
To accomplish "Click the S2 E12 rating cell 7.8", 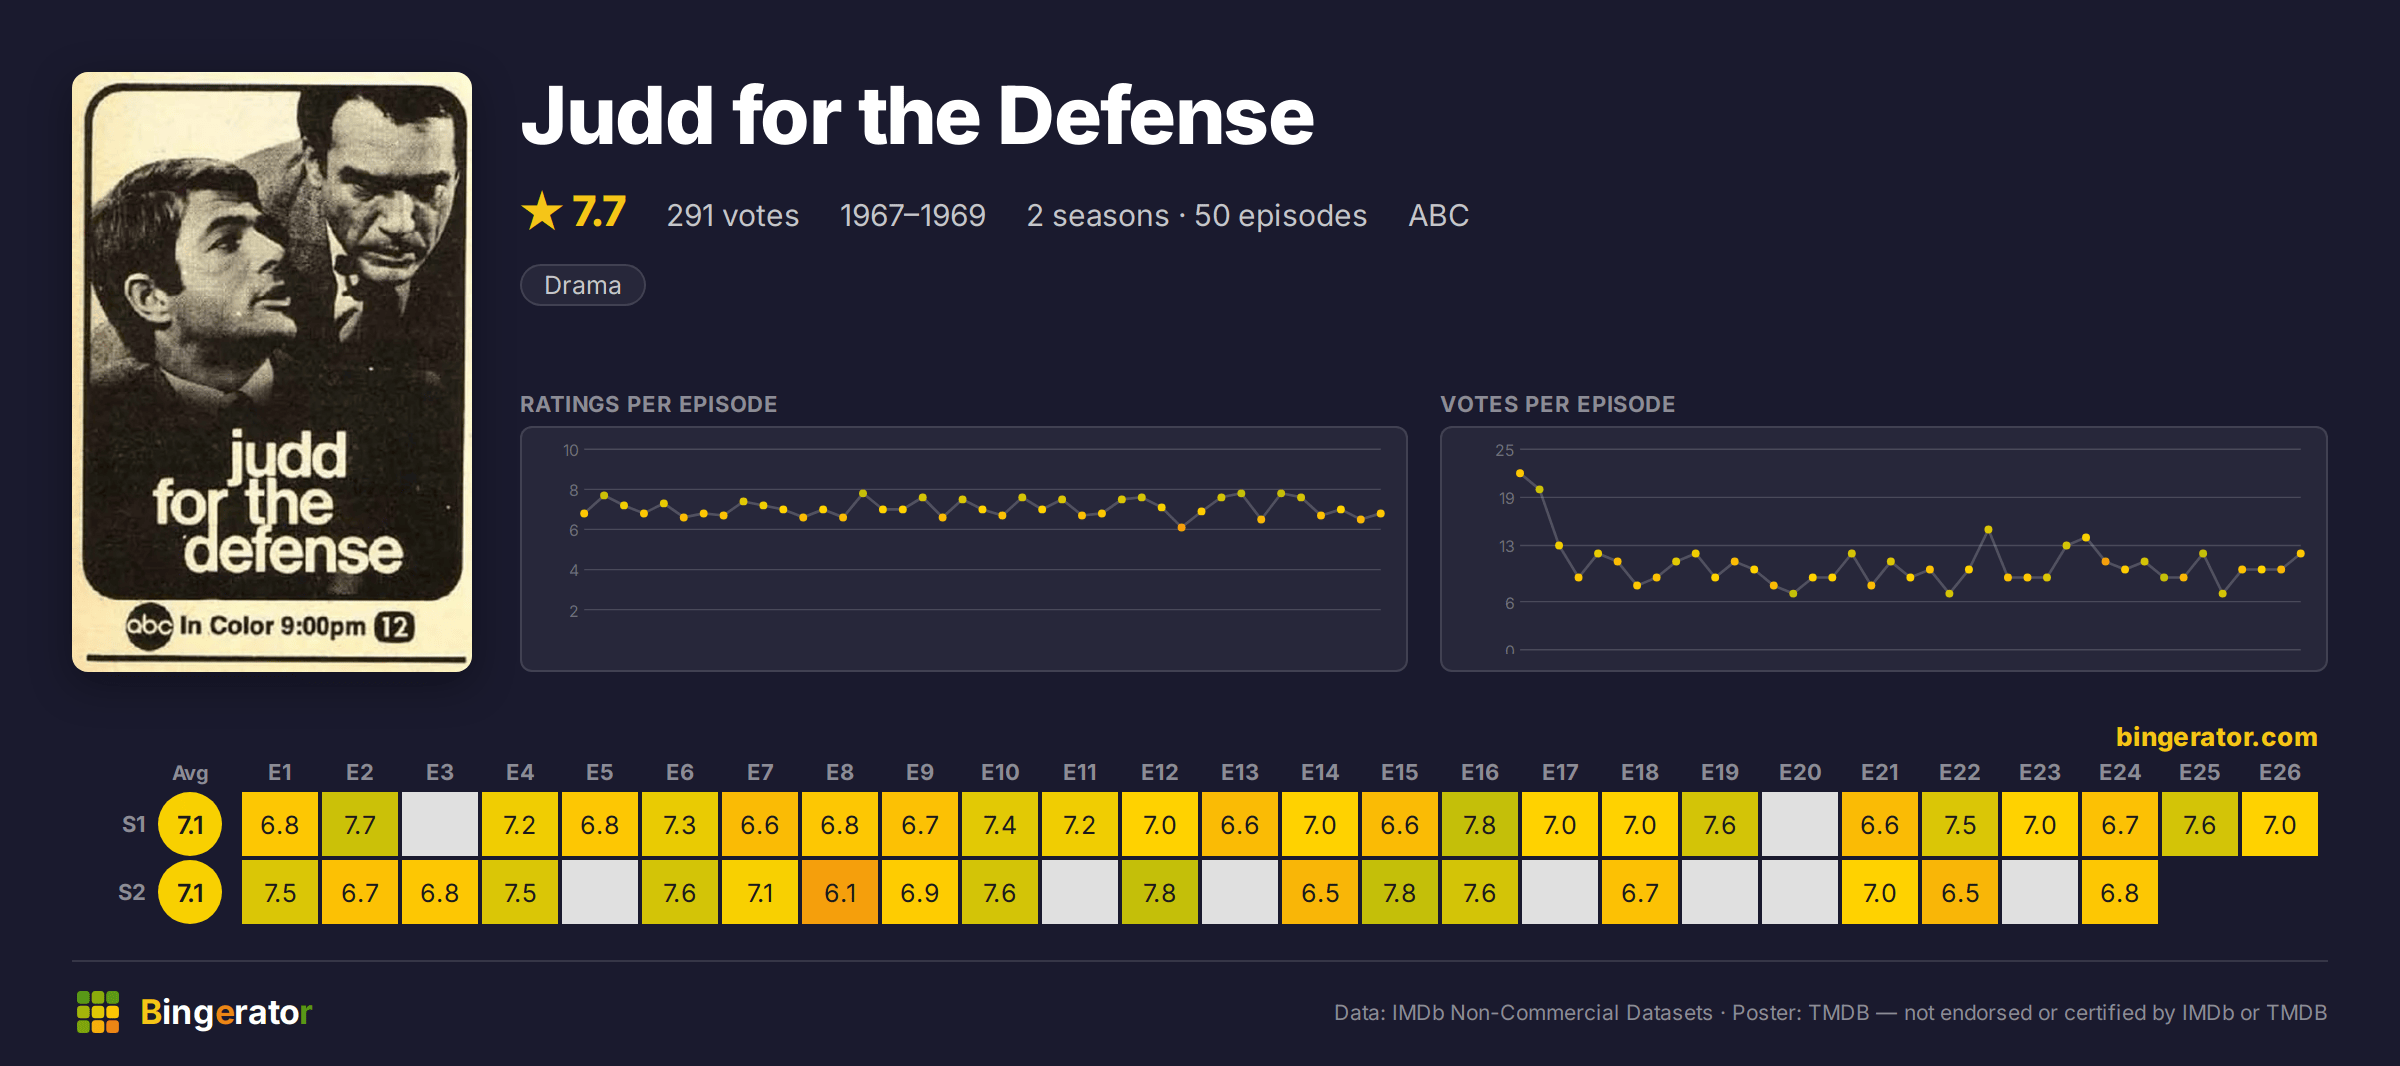I will [1160, 893].
